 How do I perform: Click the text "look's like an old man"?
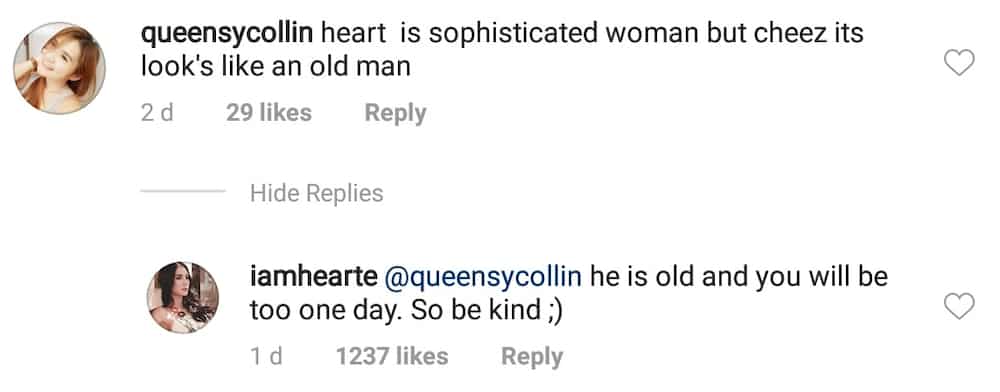(x=276, y=66)
